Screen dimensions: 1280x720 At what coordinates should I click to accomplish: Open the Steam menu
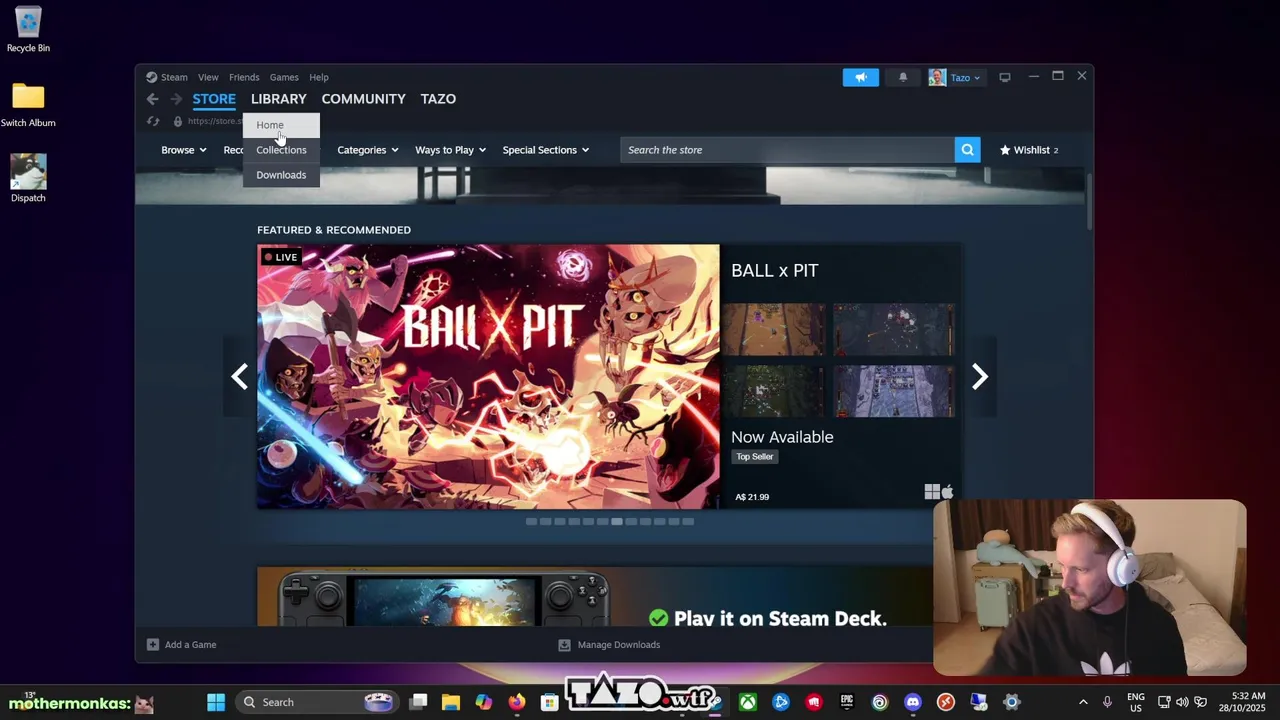pos(174,77)
